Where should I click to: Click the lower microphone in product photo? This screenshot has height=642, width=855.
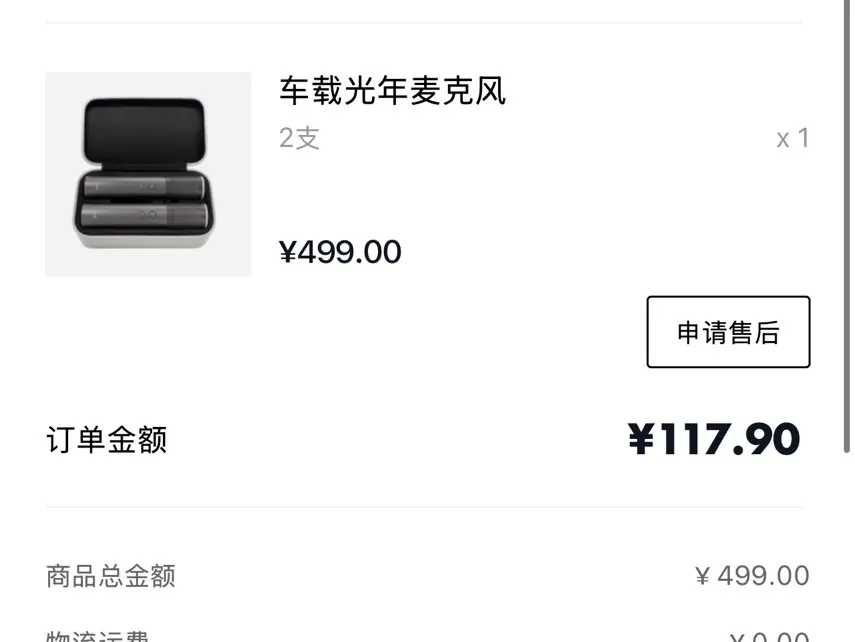click(144, 215)
